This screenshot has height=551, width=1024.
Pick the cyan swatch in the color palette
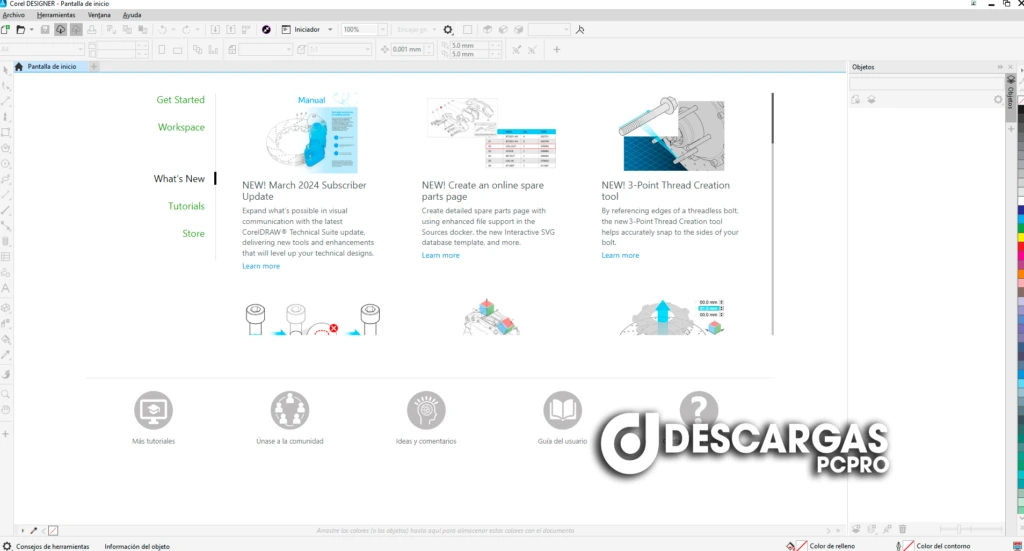(x=1020, y=218)
